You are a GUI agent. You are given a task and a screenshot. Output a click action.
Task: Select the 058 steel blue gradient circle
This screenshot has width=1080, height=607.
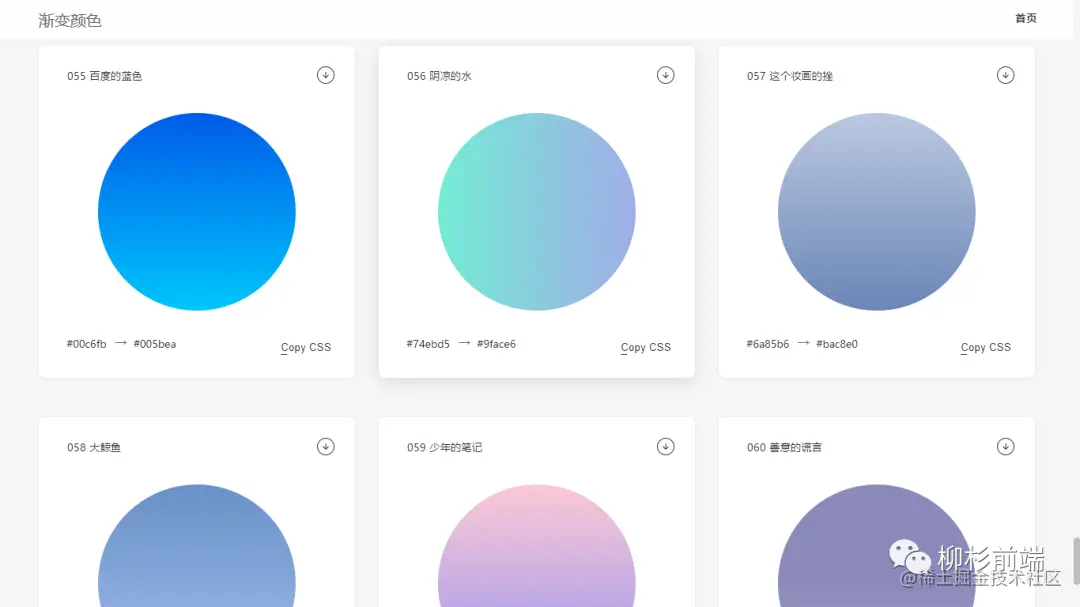(197, 546)
